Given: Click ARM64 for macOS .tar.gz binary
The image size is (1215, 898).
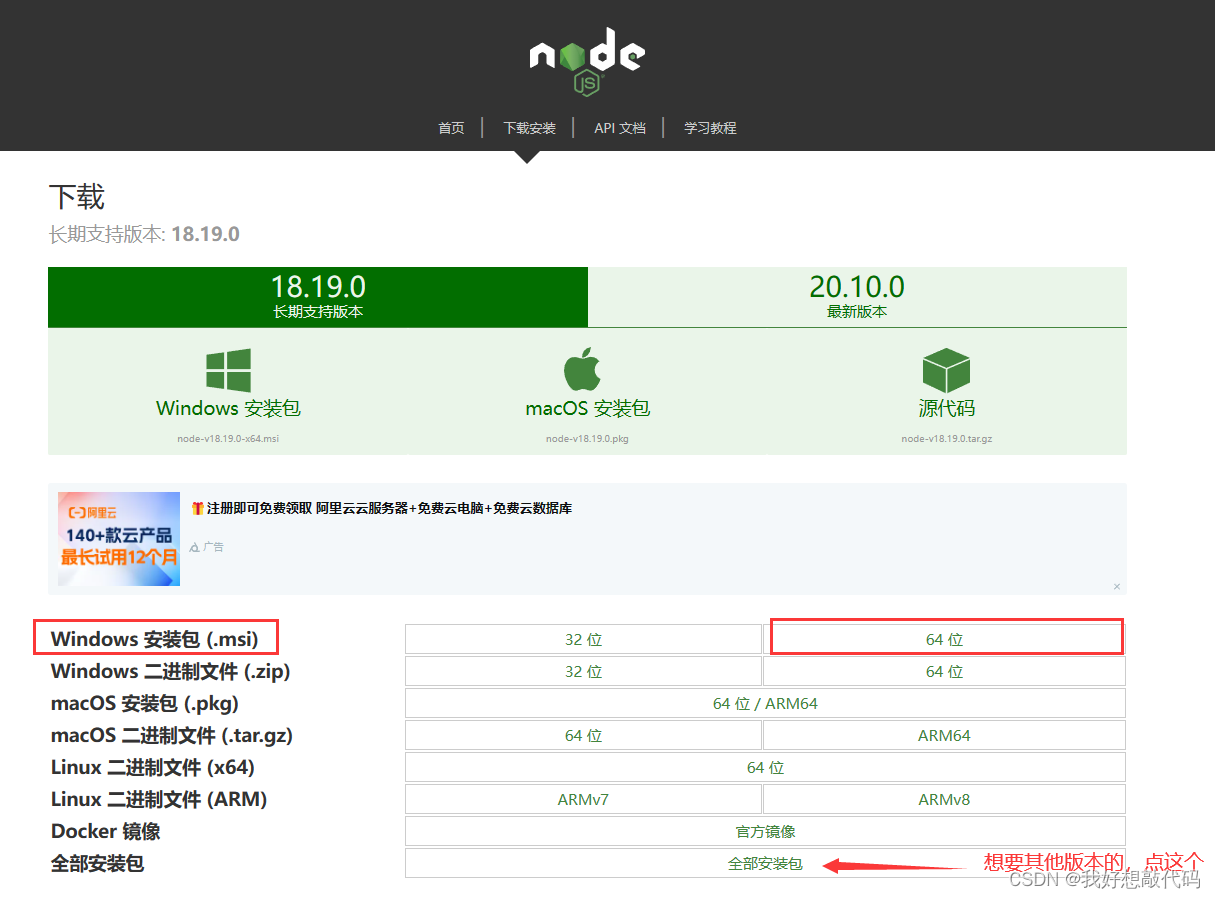Looking at the screenshot, I should [x=944, y=736].
